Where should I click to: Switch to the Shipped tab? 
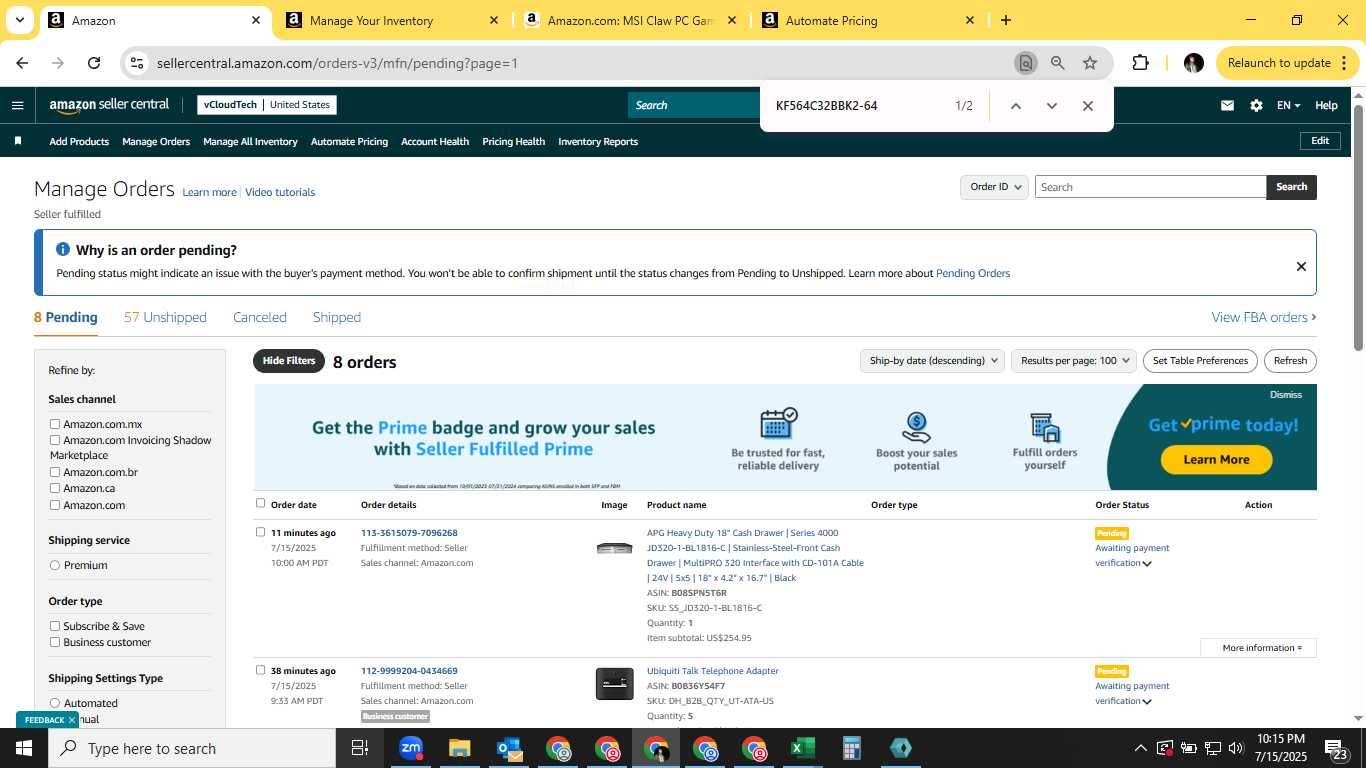point(337,317)
